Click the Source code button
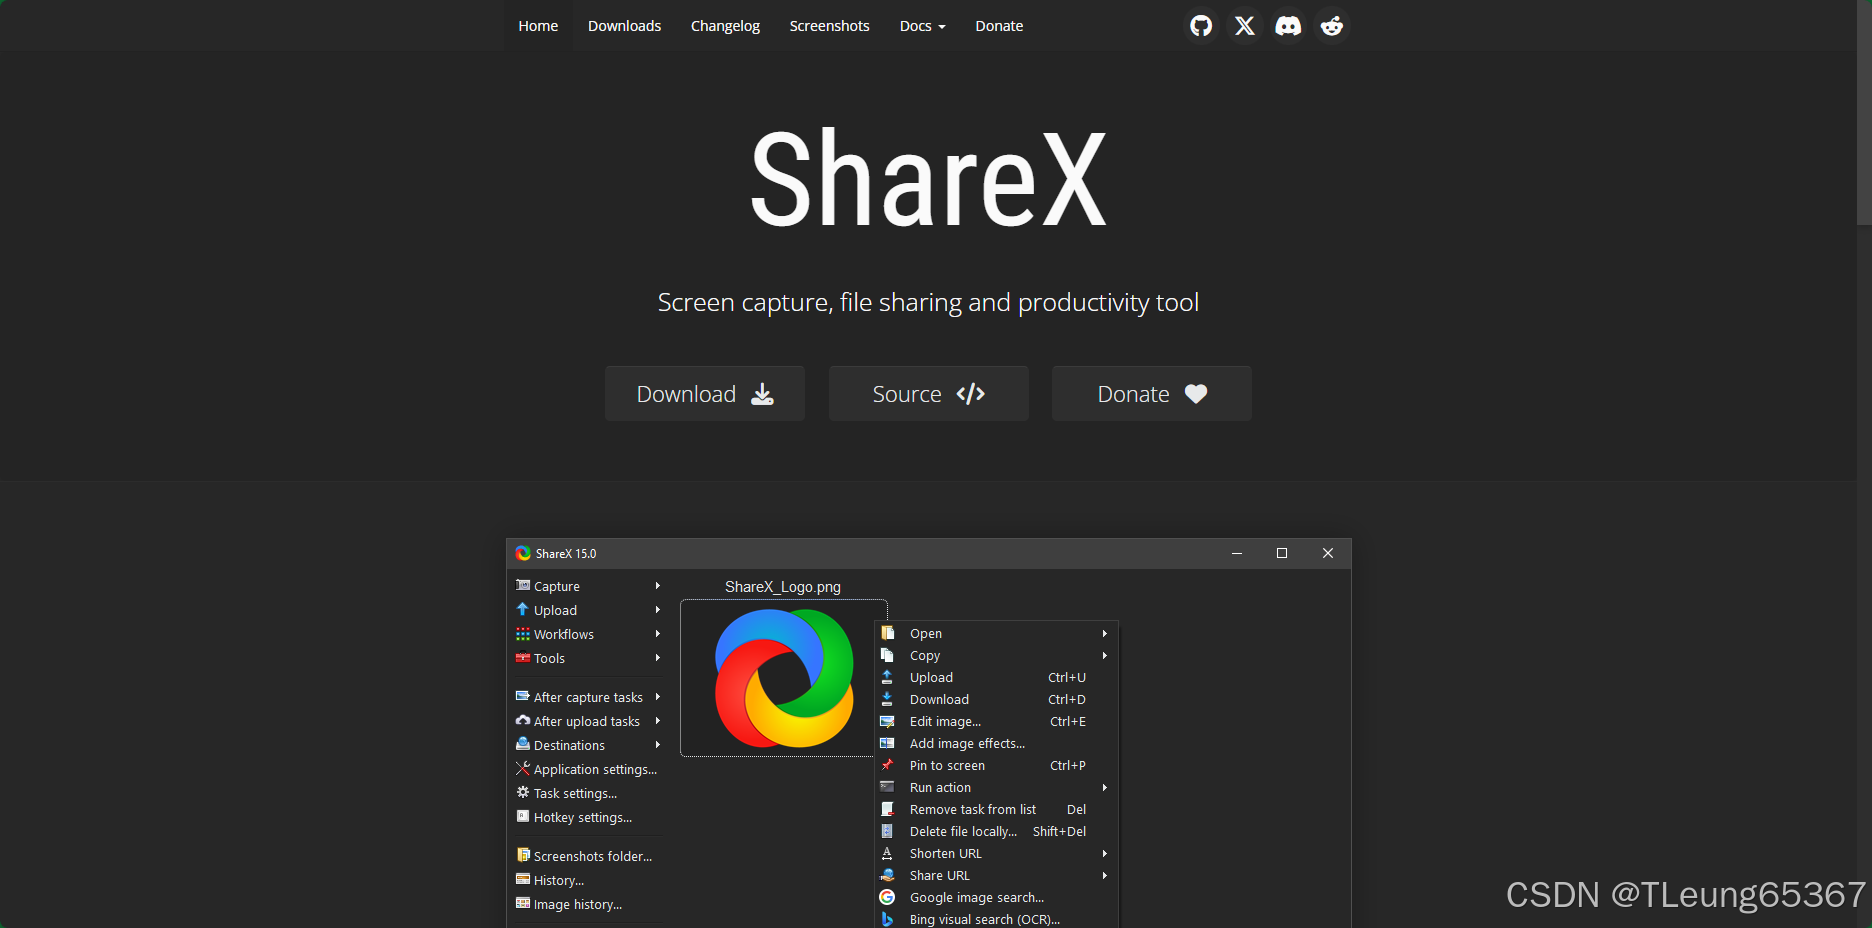This screenshot has width=1872, height=928. (x=928, y=394)
